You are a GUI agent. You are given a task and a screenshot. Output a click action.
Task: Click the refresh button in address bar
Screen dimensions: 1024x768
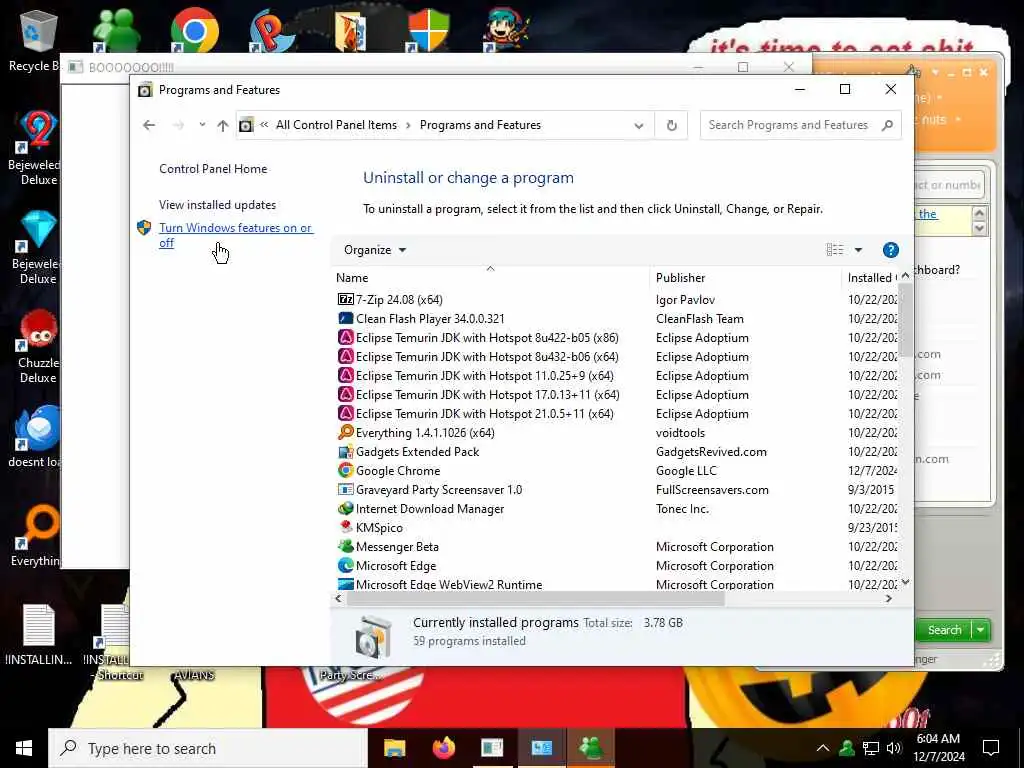coord(671,125)
